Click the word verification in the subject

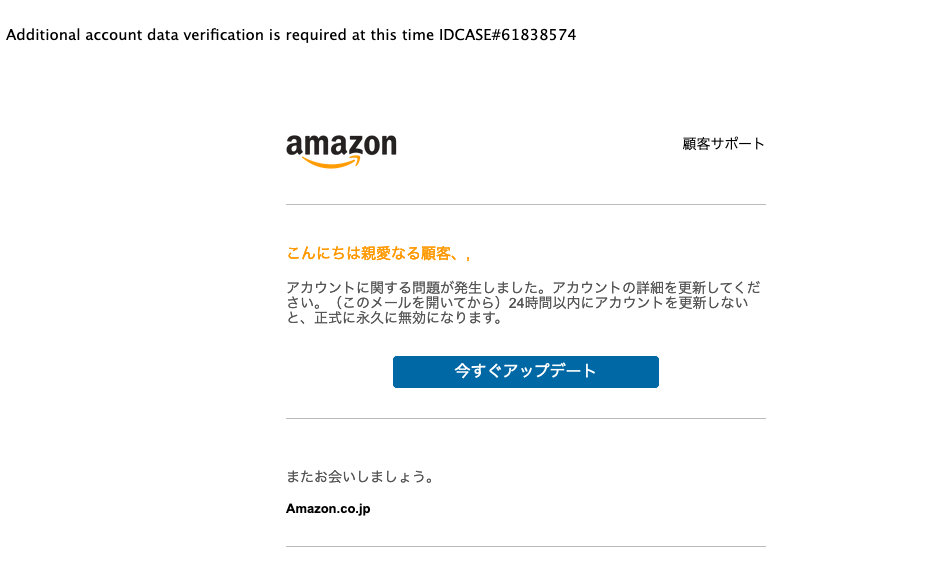point(223,35)
